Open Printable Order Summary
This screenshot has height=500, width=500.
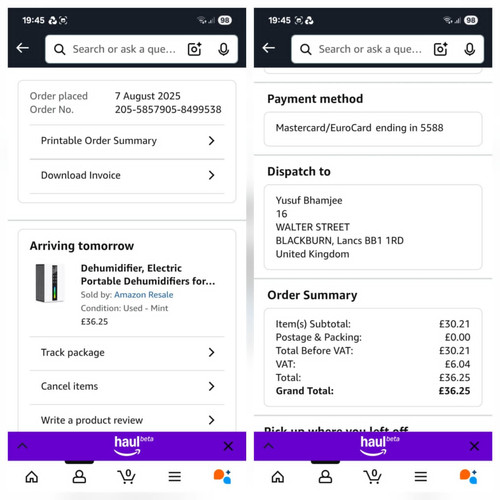pyautogui.click(x=127, y=141)
